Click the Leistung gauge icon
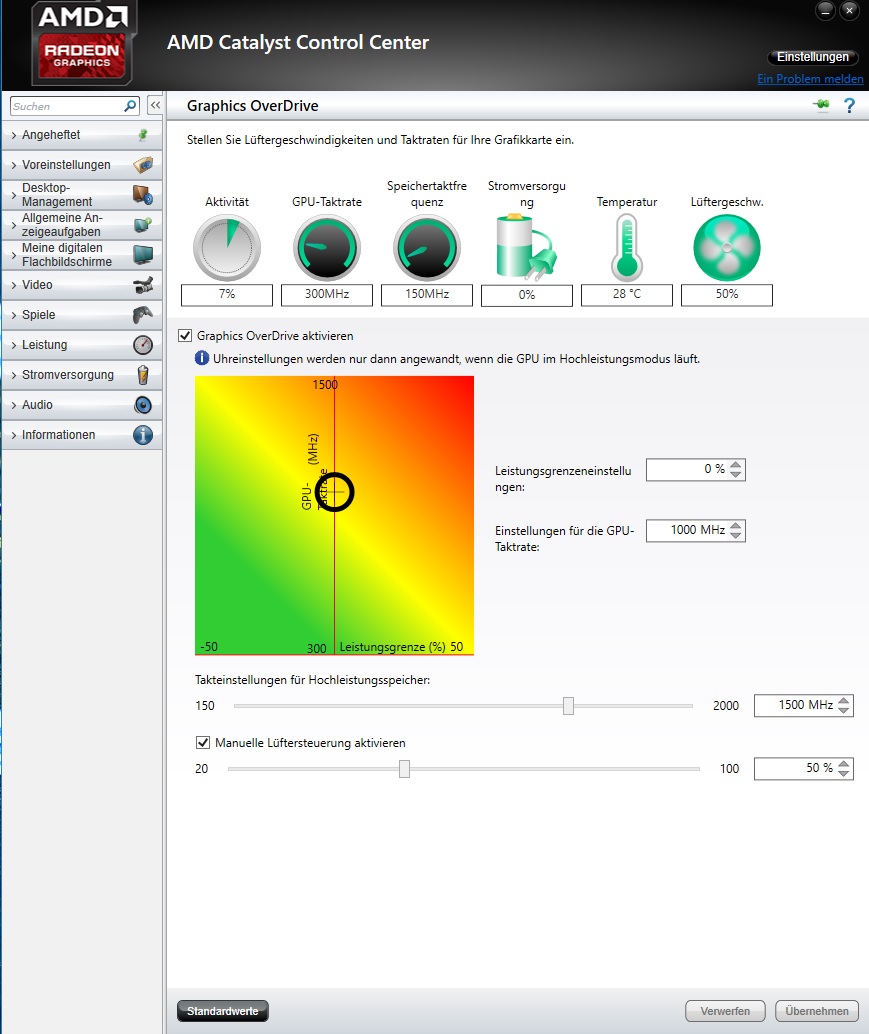The width and height of the screenshot is (869, 1034). click(x=143, y=345)
